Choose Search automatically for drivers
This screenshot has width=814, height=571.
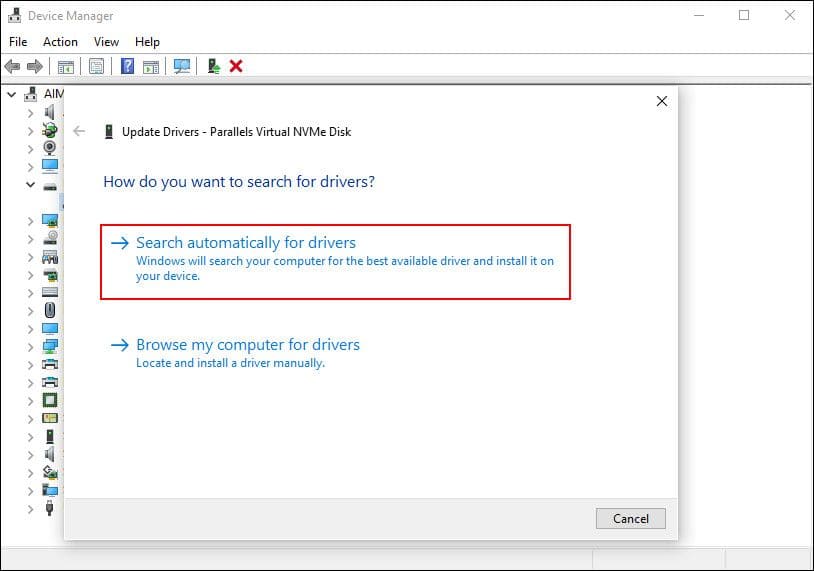click(246, 243)
